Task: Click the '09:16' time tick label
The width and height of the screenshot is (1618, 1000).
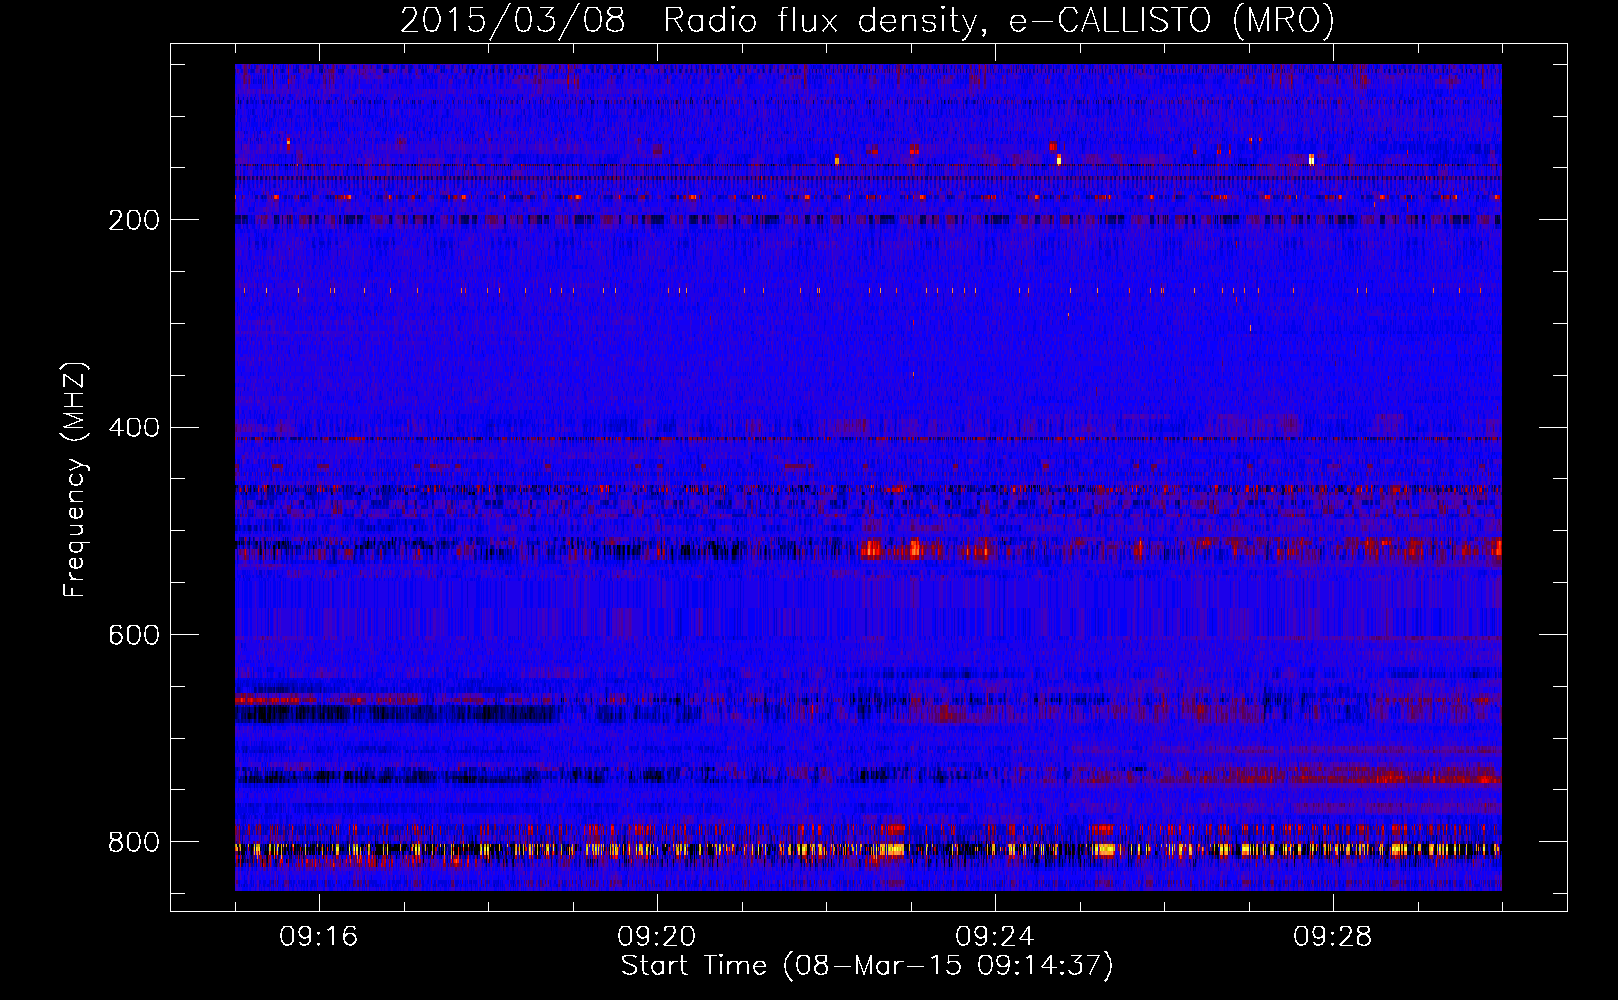Action: pyautogui.click(x=319, y=937)
